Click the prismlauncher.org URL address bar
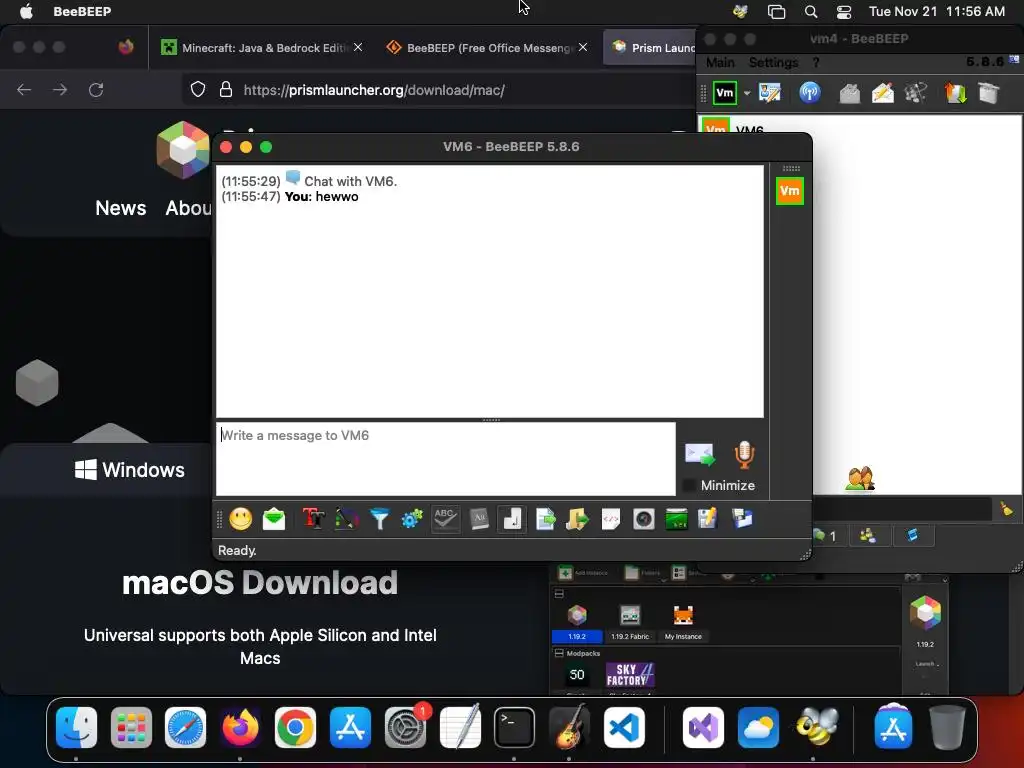 [x=374, y=90]
